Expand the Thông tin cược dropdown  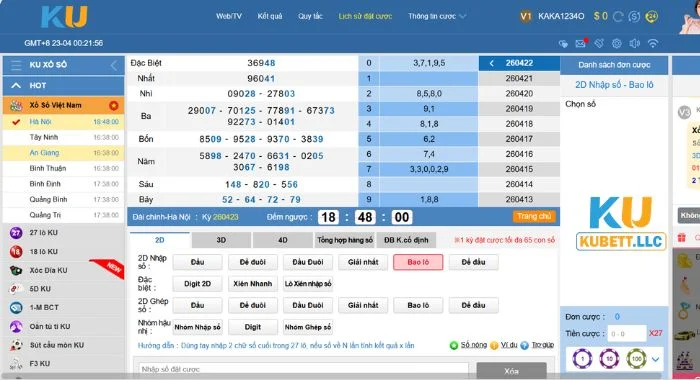coord(437,16)
